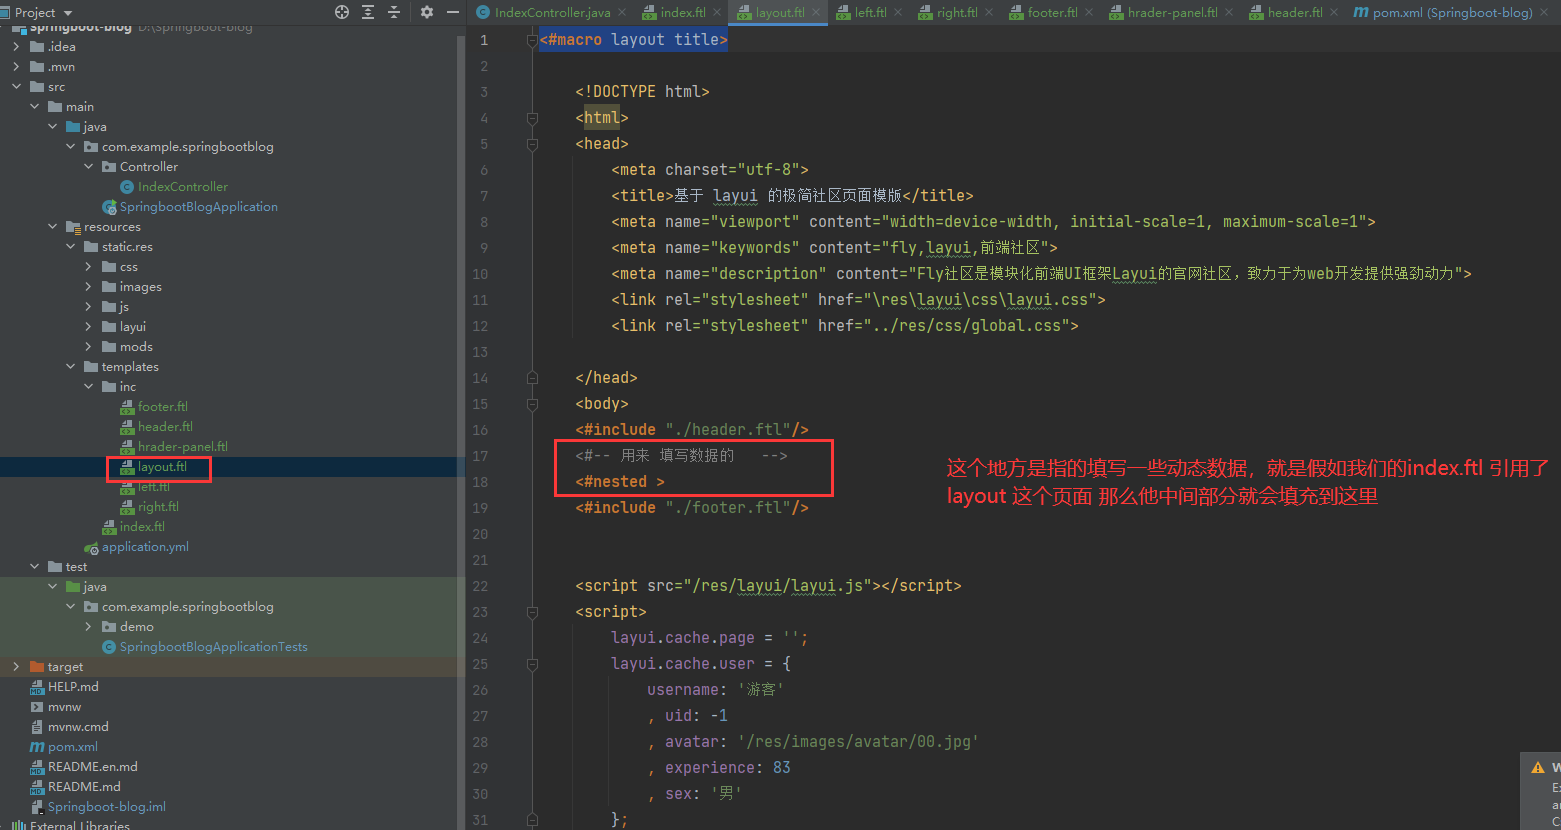Screen dimensions: 1561x830
Task: Expand External Libraries node
Action: [x=2, y=826]
